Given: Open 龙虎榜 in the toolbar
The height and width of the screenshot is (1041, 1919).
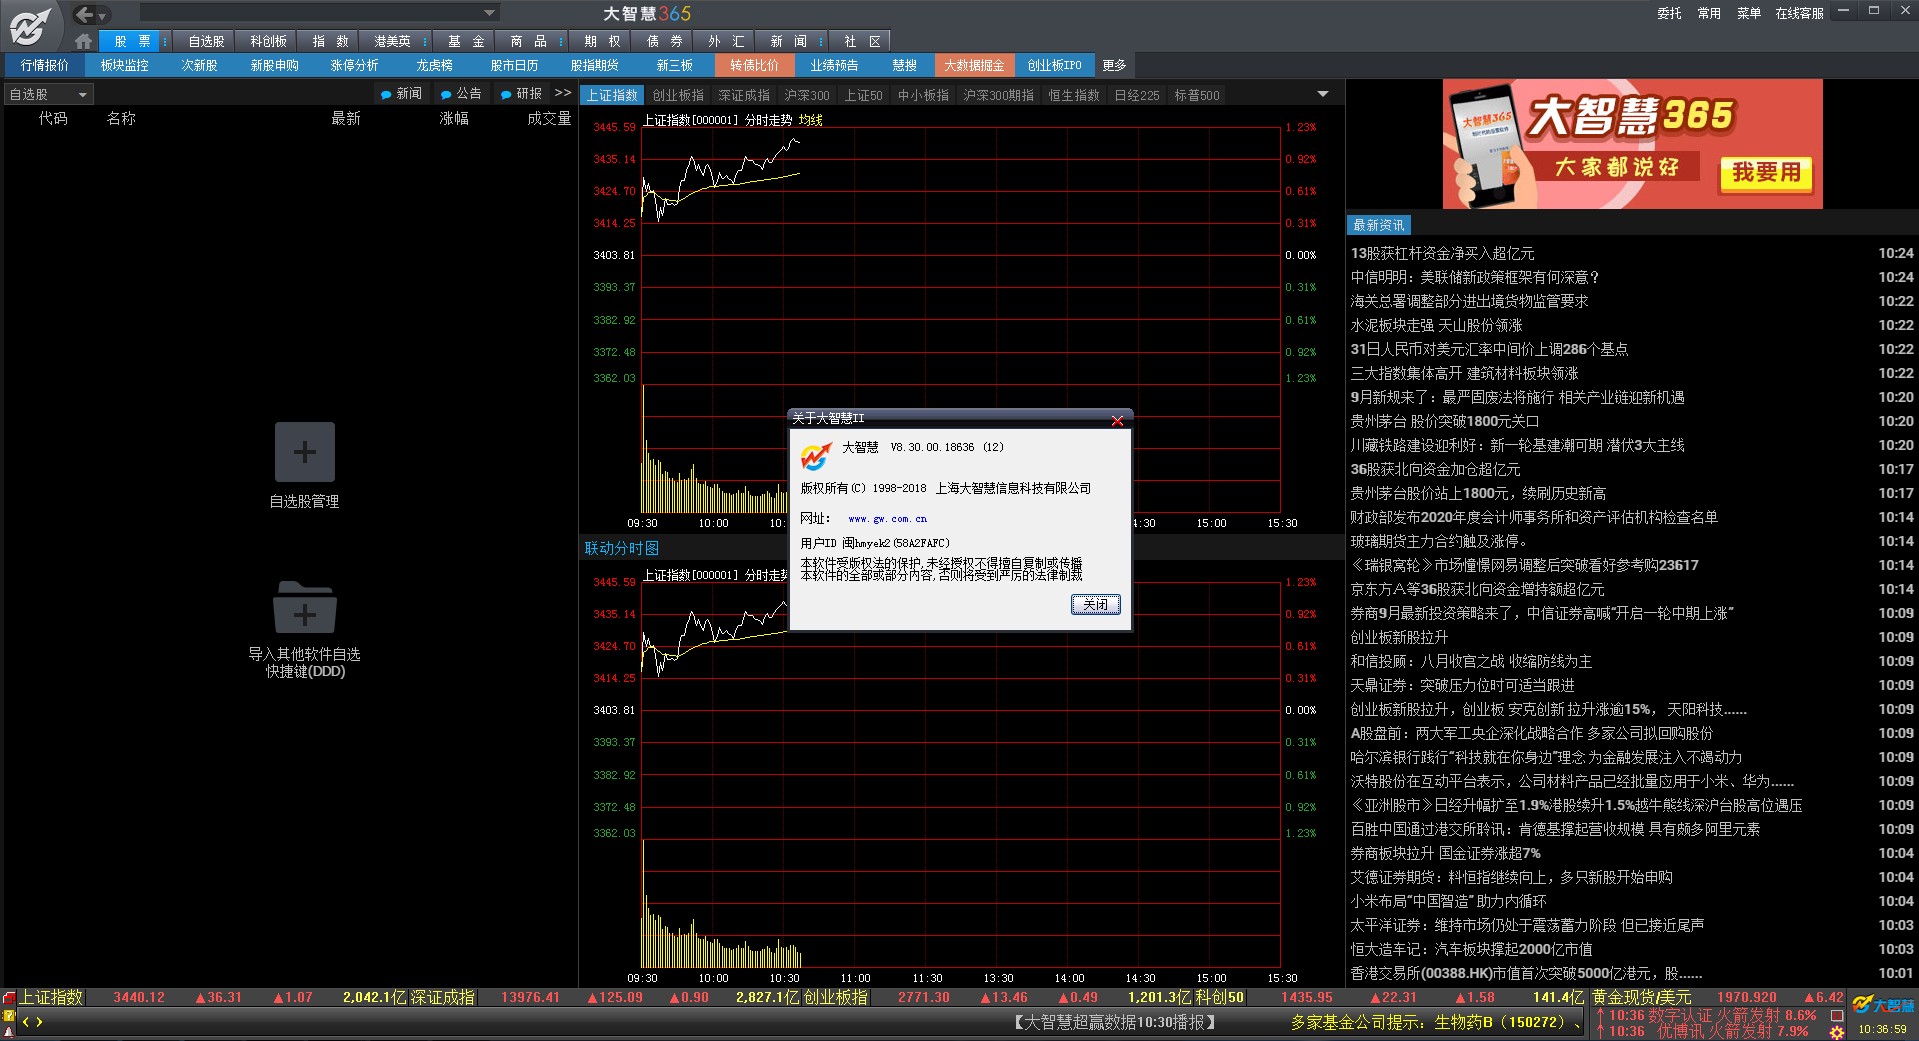Looking at the screenshot, I should click(434, 65).
